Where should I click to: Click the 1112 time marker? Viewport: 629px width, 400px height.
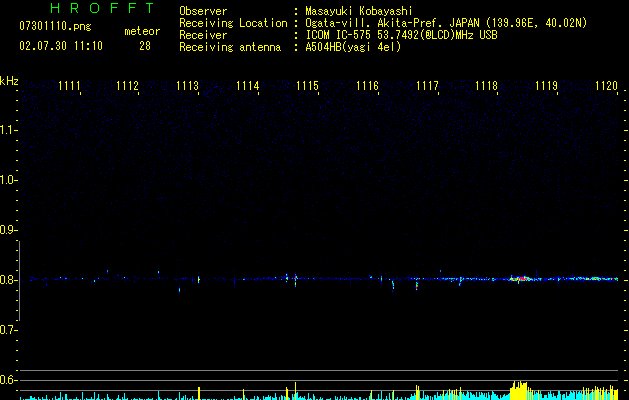[x=127, y=86]
